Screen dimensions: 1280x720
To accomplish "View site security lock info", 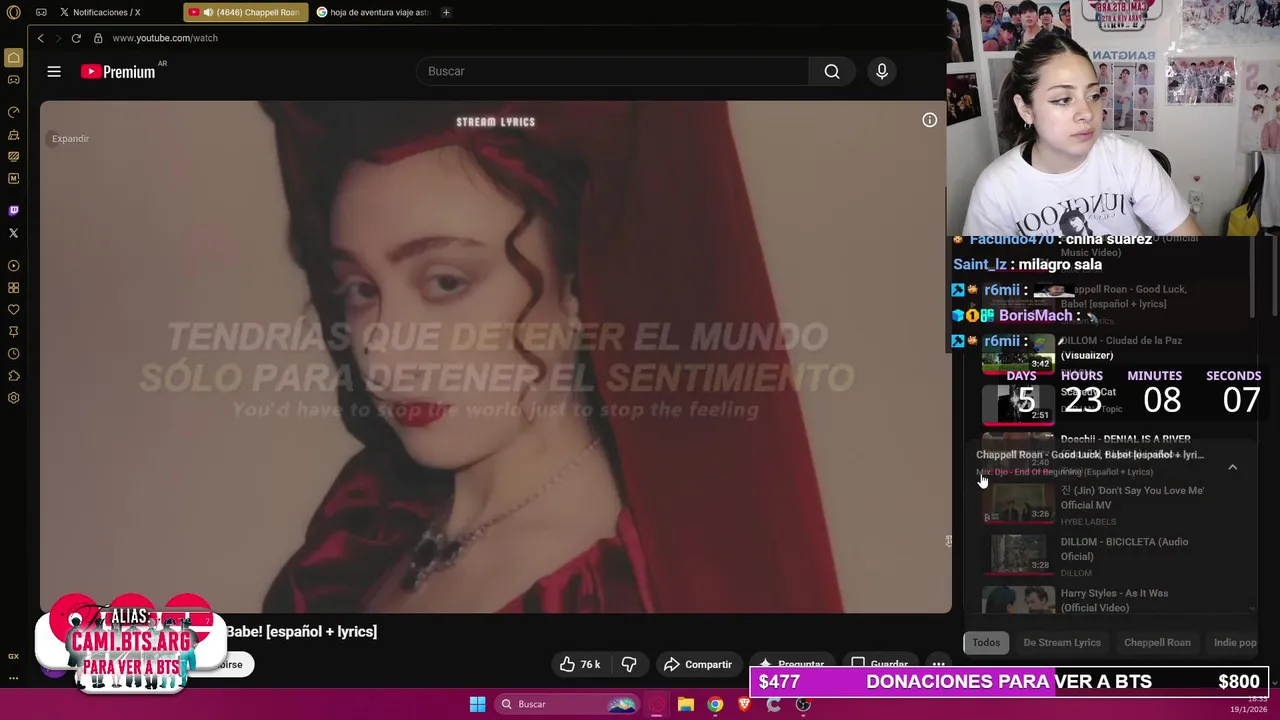I will [98, 38].
